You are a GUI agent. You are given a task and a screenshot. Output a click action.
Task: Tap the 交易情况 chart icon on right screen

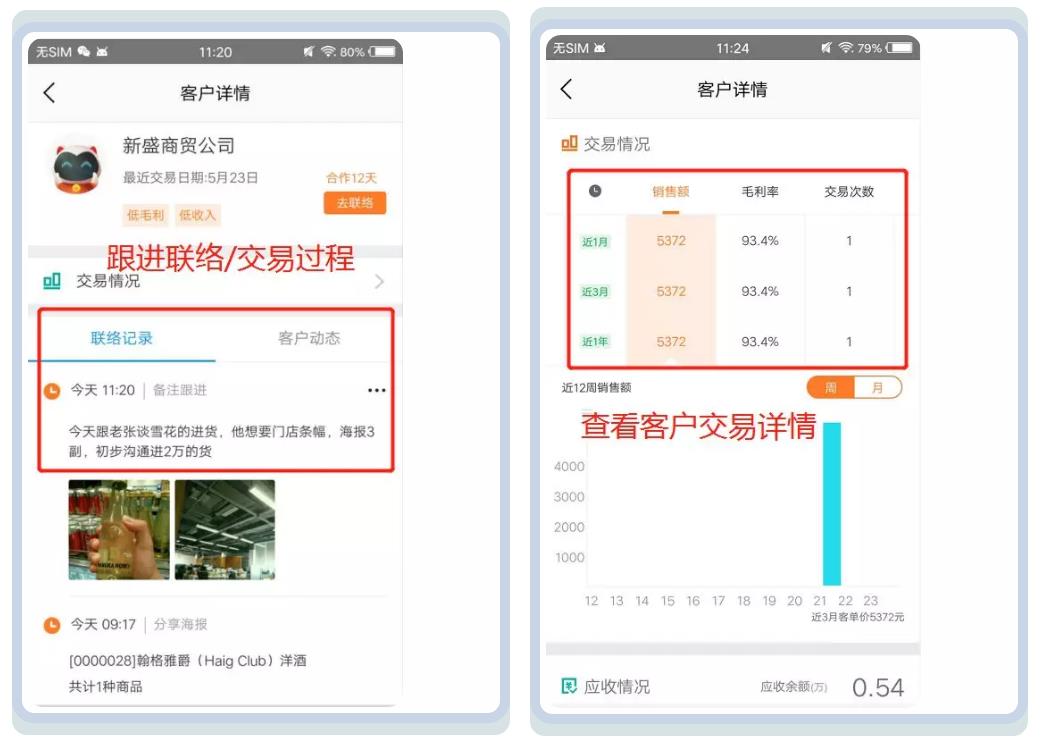(569, 143)
